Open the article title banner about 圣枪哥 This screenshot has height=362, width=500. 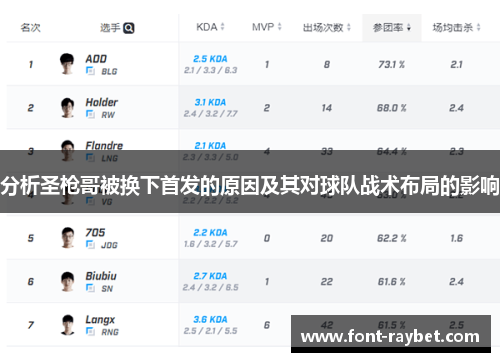click(x=250, y=185)
